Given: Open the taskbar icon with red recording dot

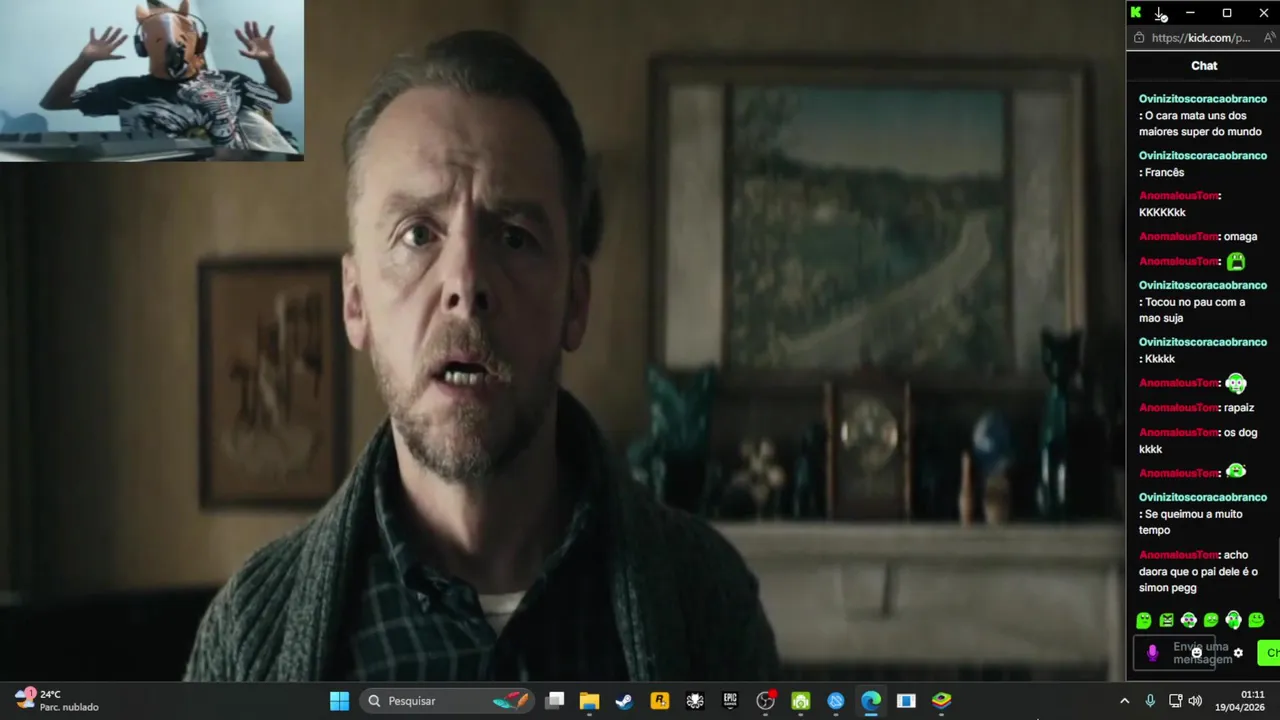Looking at the screenshot, I should click(766, 701).
